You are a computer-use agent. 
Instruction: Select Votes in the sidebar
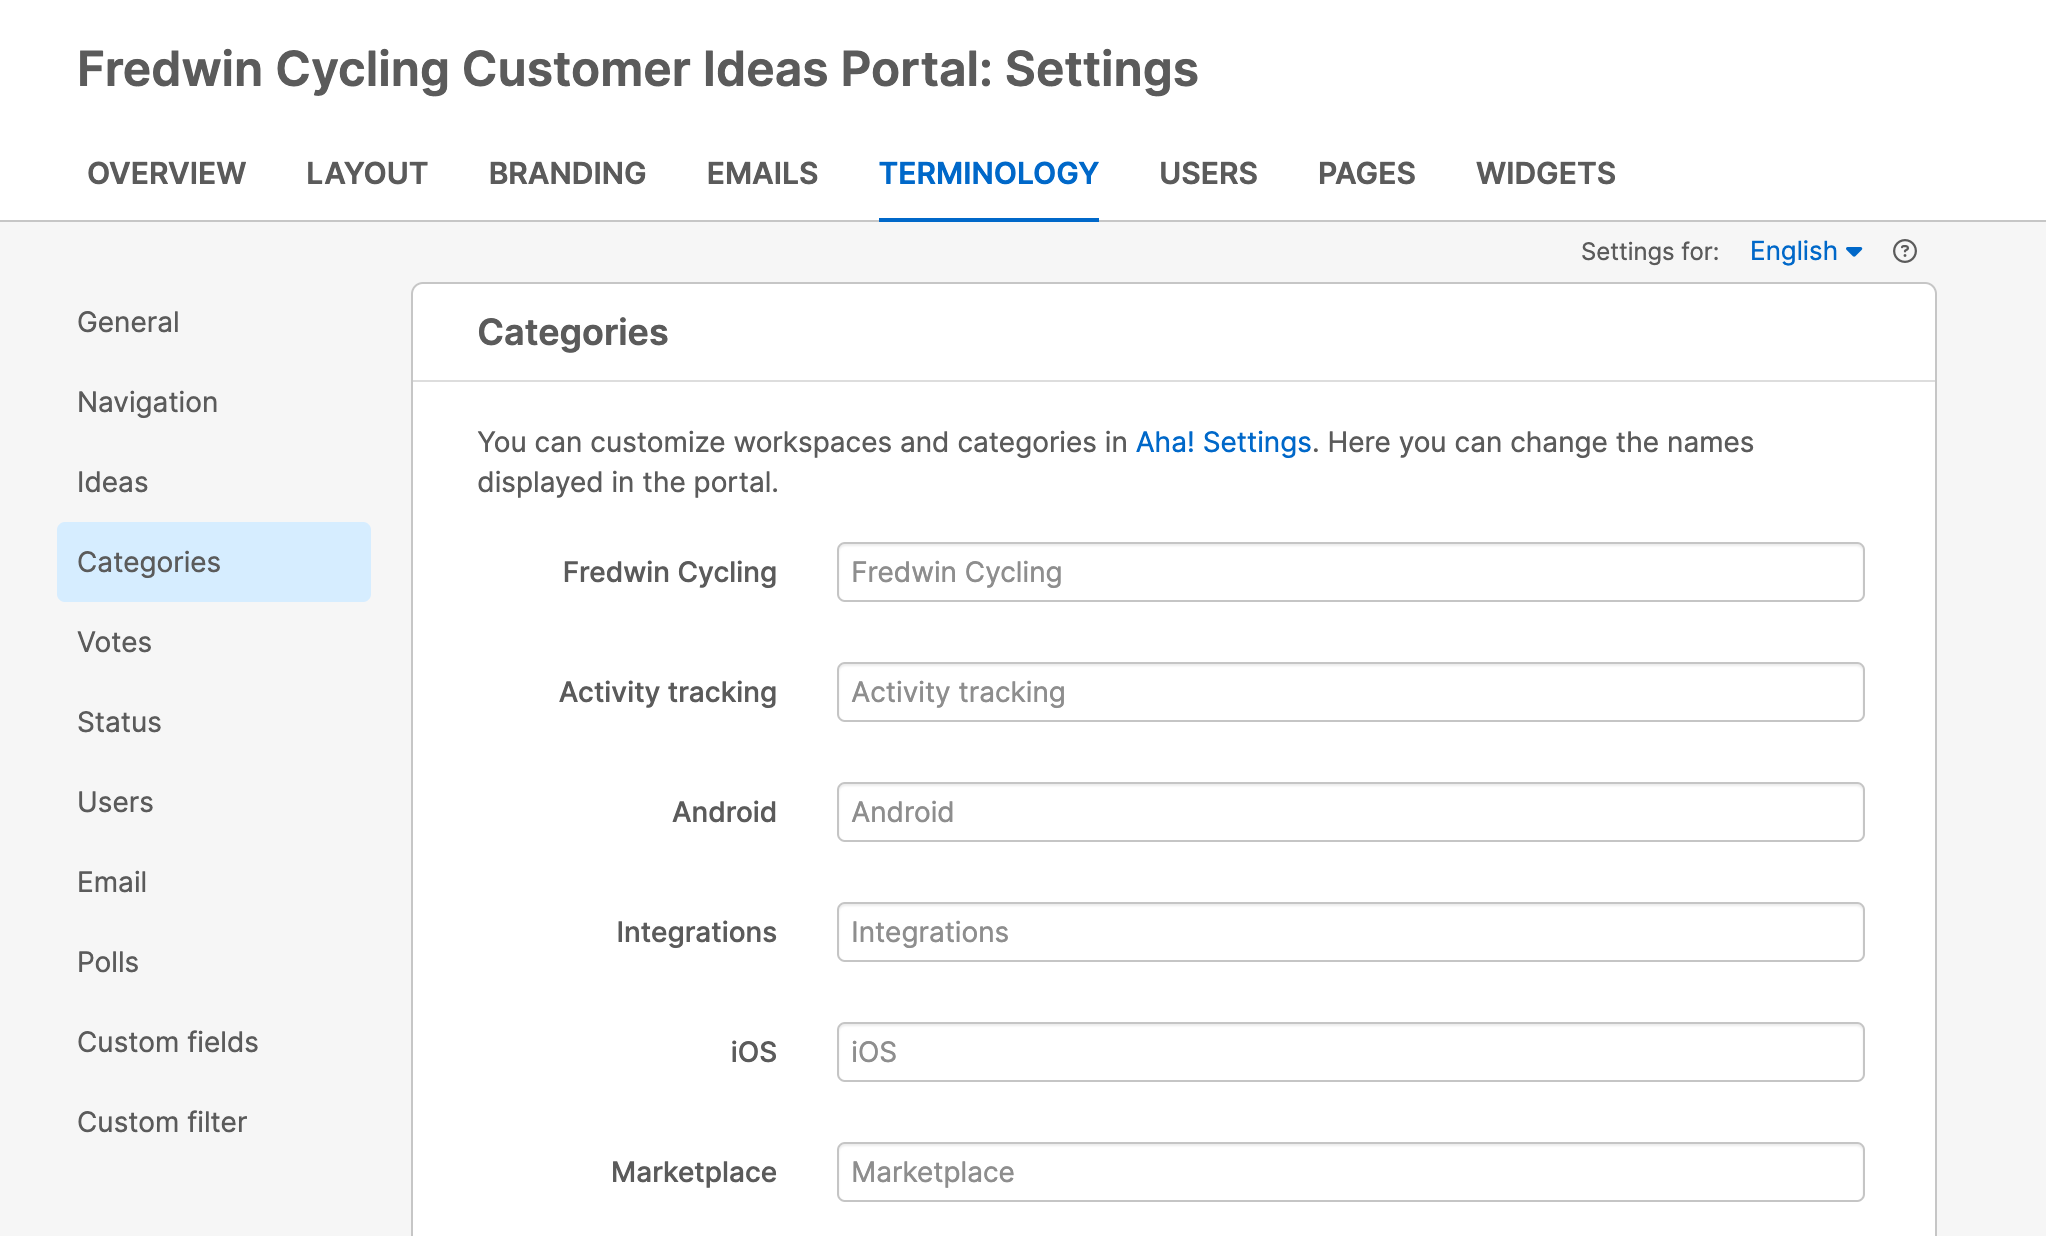pos(114,642)
